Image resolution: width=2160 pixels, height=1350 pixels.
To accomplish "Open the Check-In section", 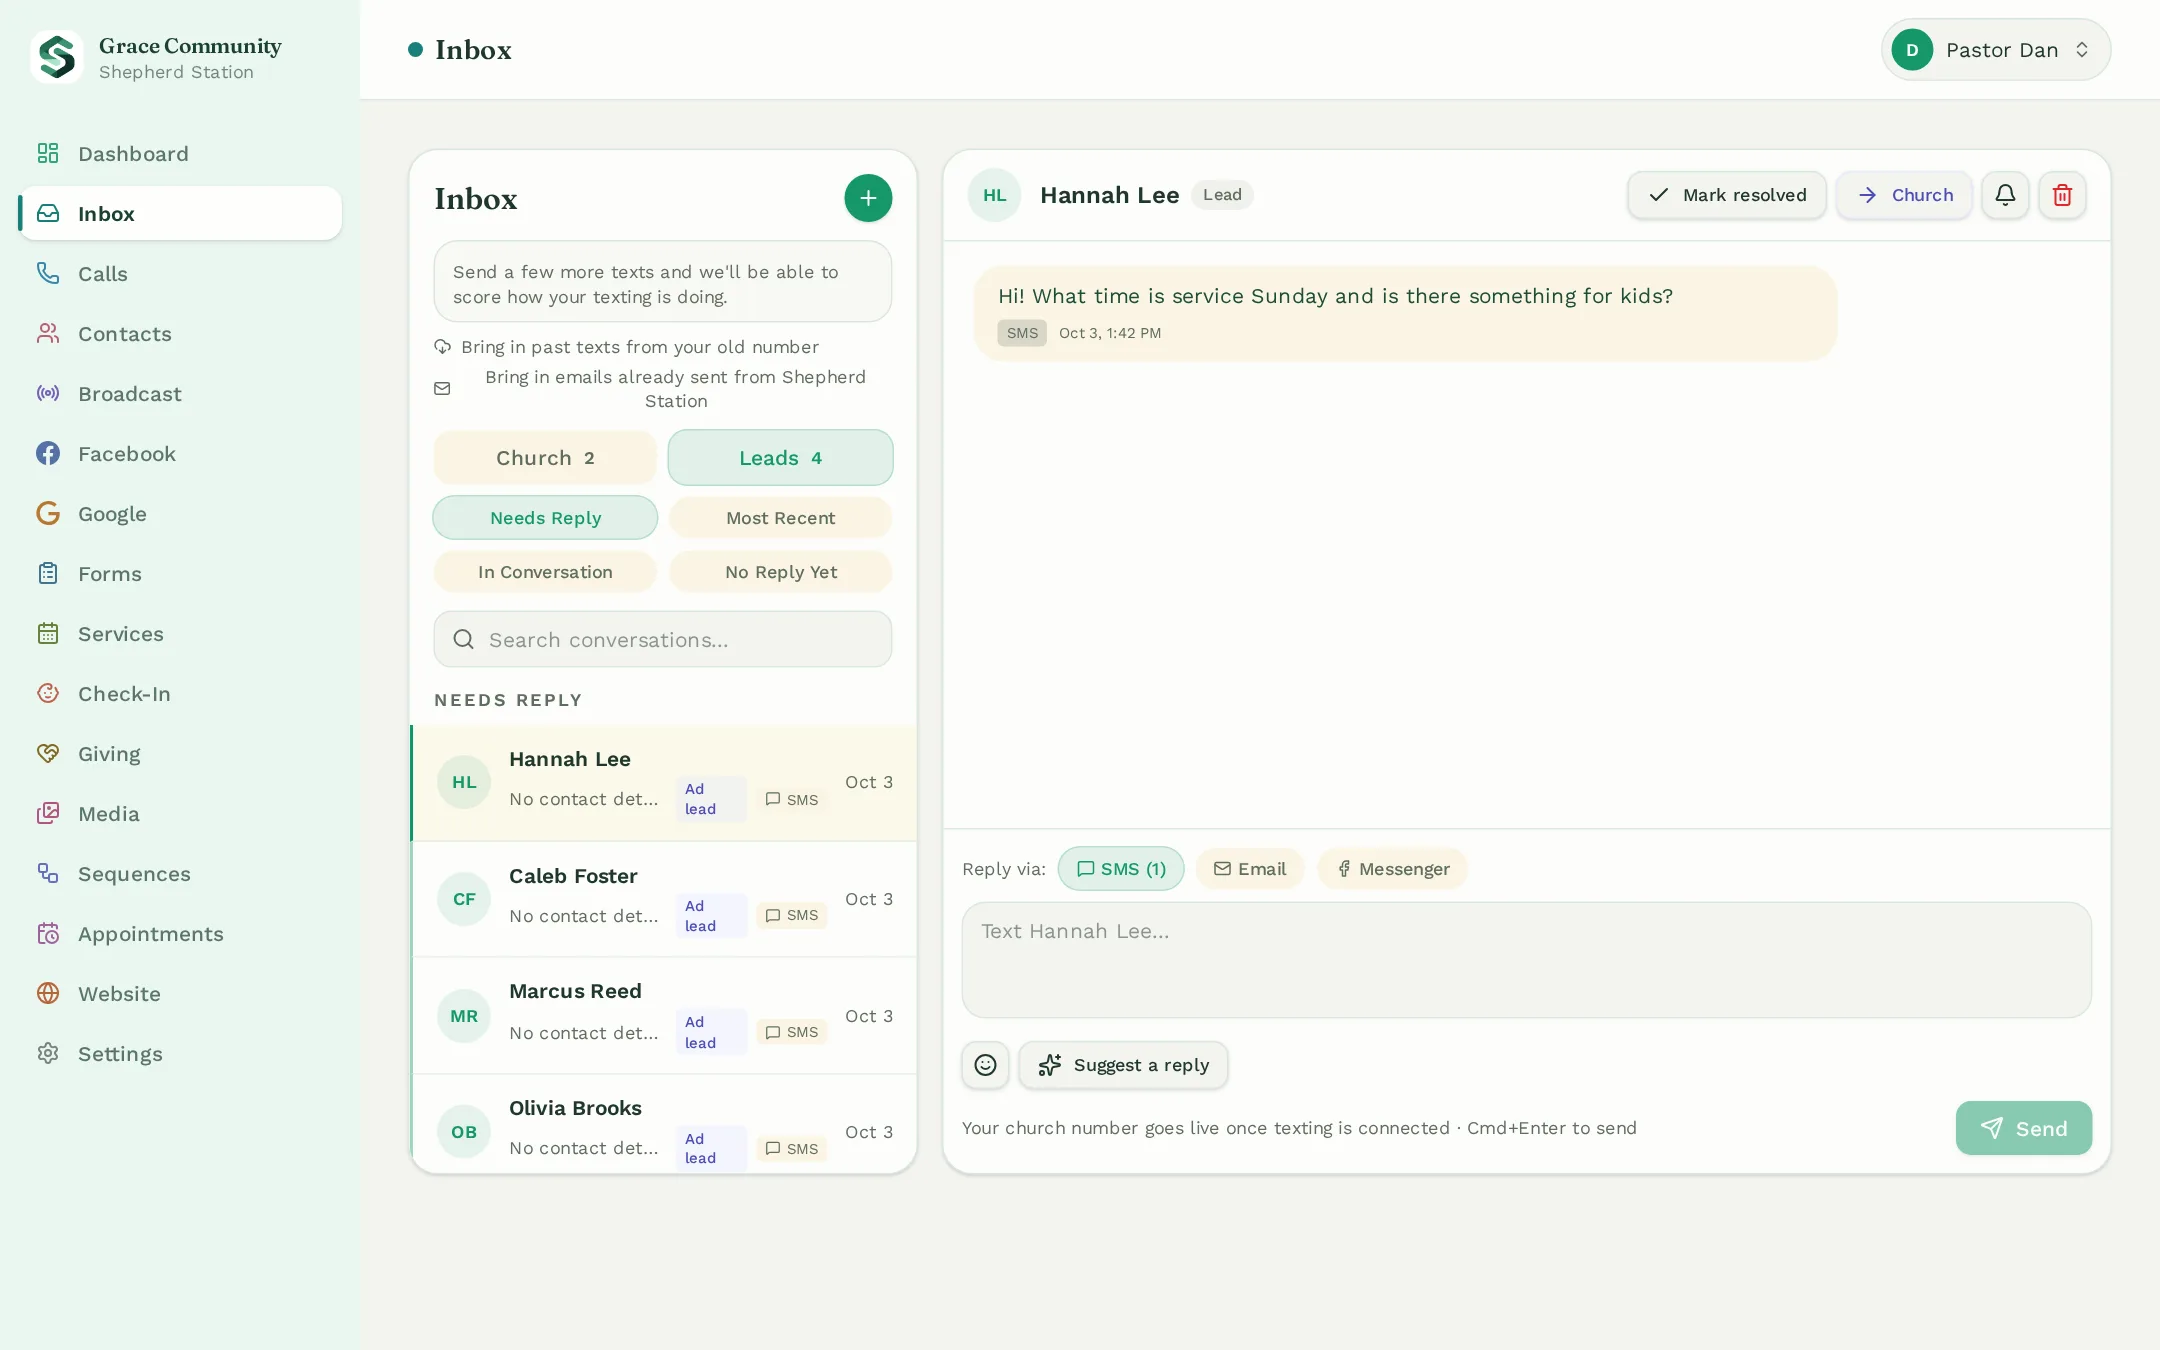I will 180,693.
